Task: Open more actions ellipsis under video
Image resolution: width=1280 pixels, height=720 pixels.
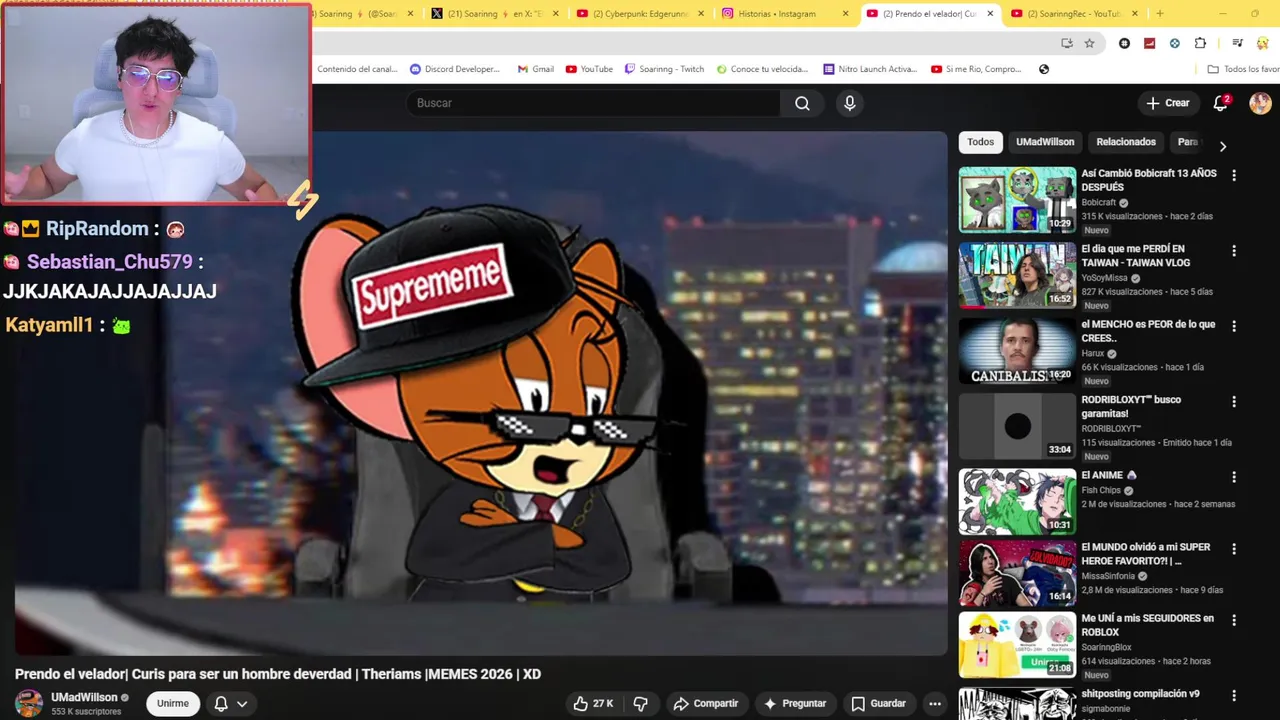Action: [x=935, y=703]
